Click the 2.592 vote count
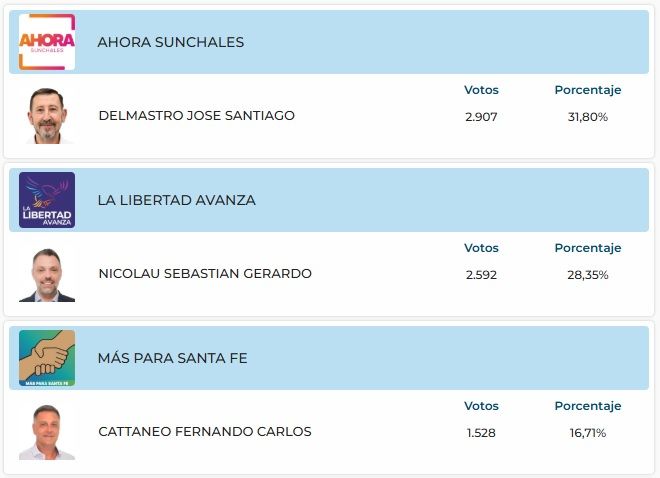Screen dimensions: 660x478 point(481,275)
